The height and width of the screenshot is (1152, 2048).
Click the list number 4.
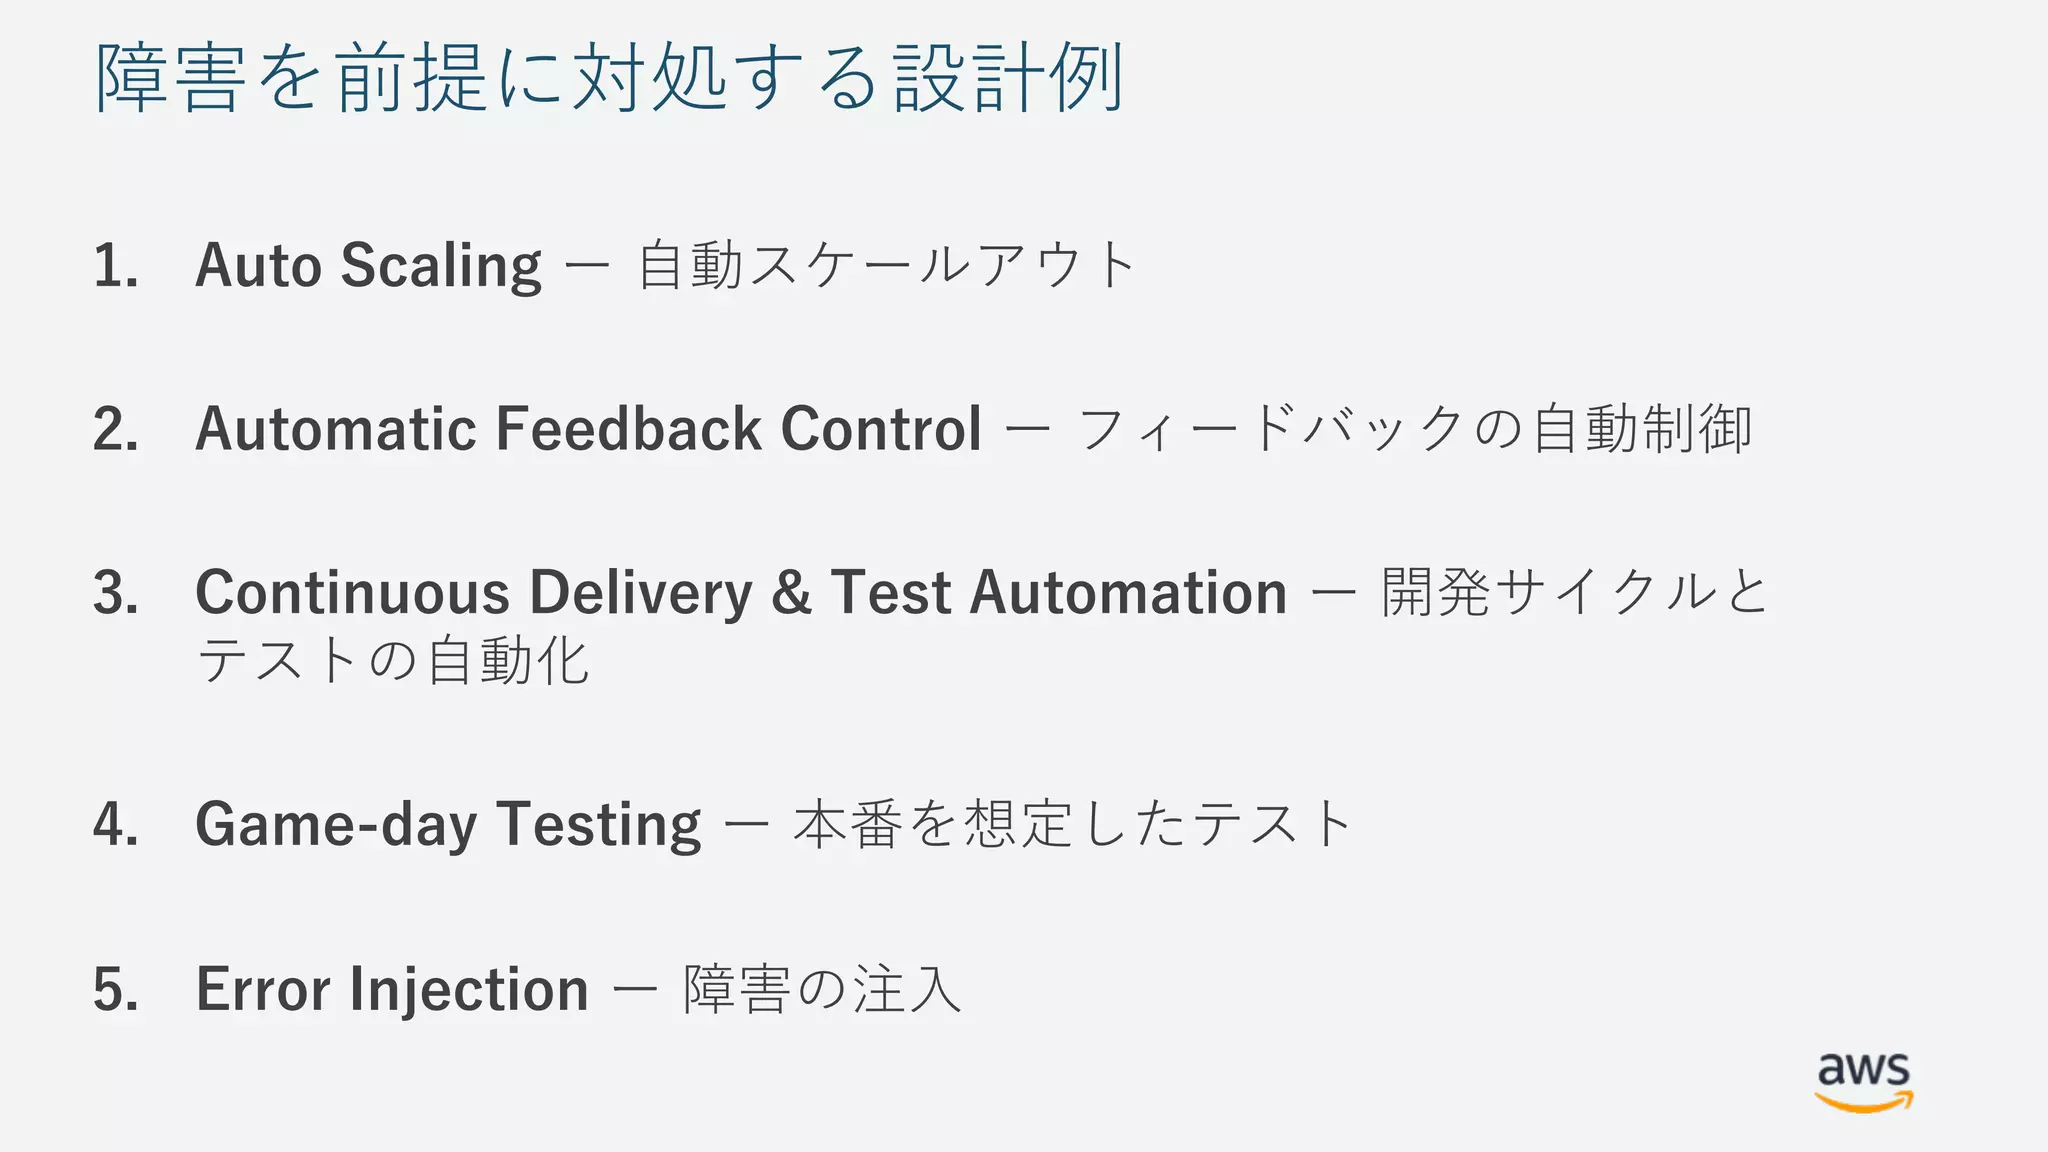(x=116, y=825)
